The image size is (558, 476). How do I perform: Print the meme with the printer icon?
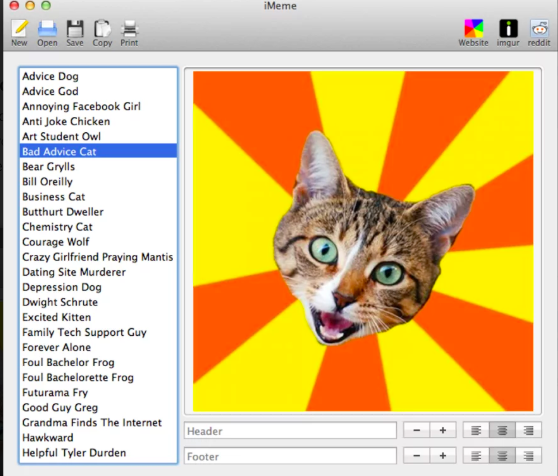coord(129,29)
